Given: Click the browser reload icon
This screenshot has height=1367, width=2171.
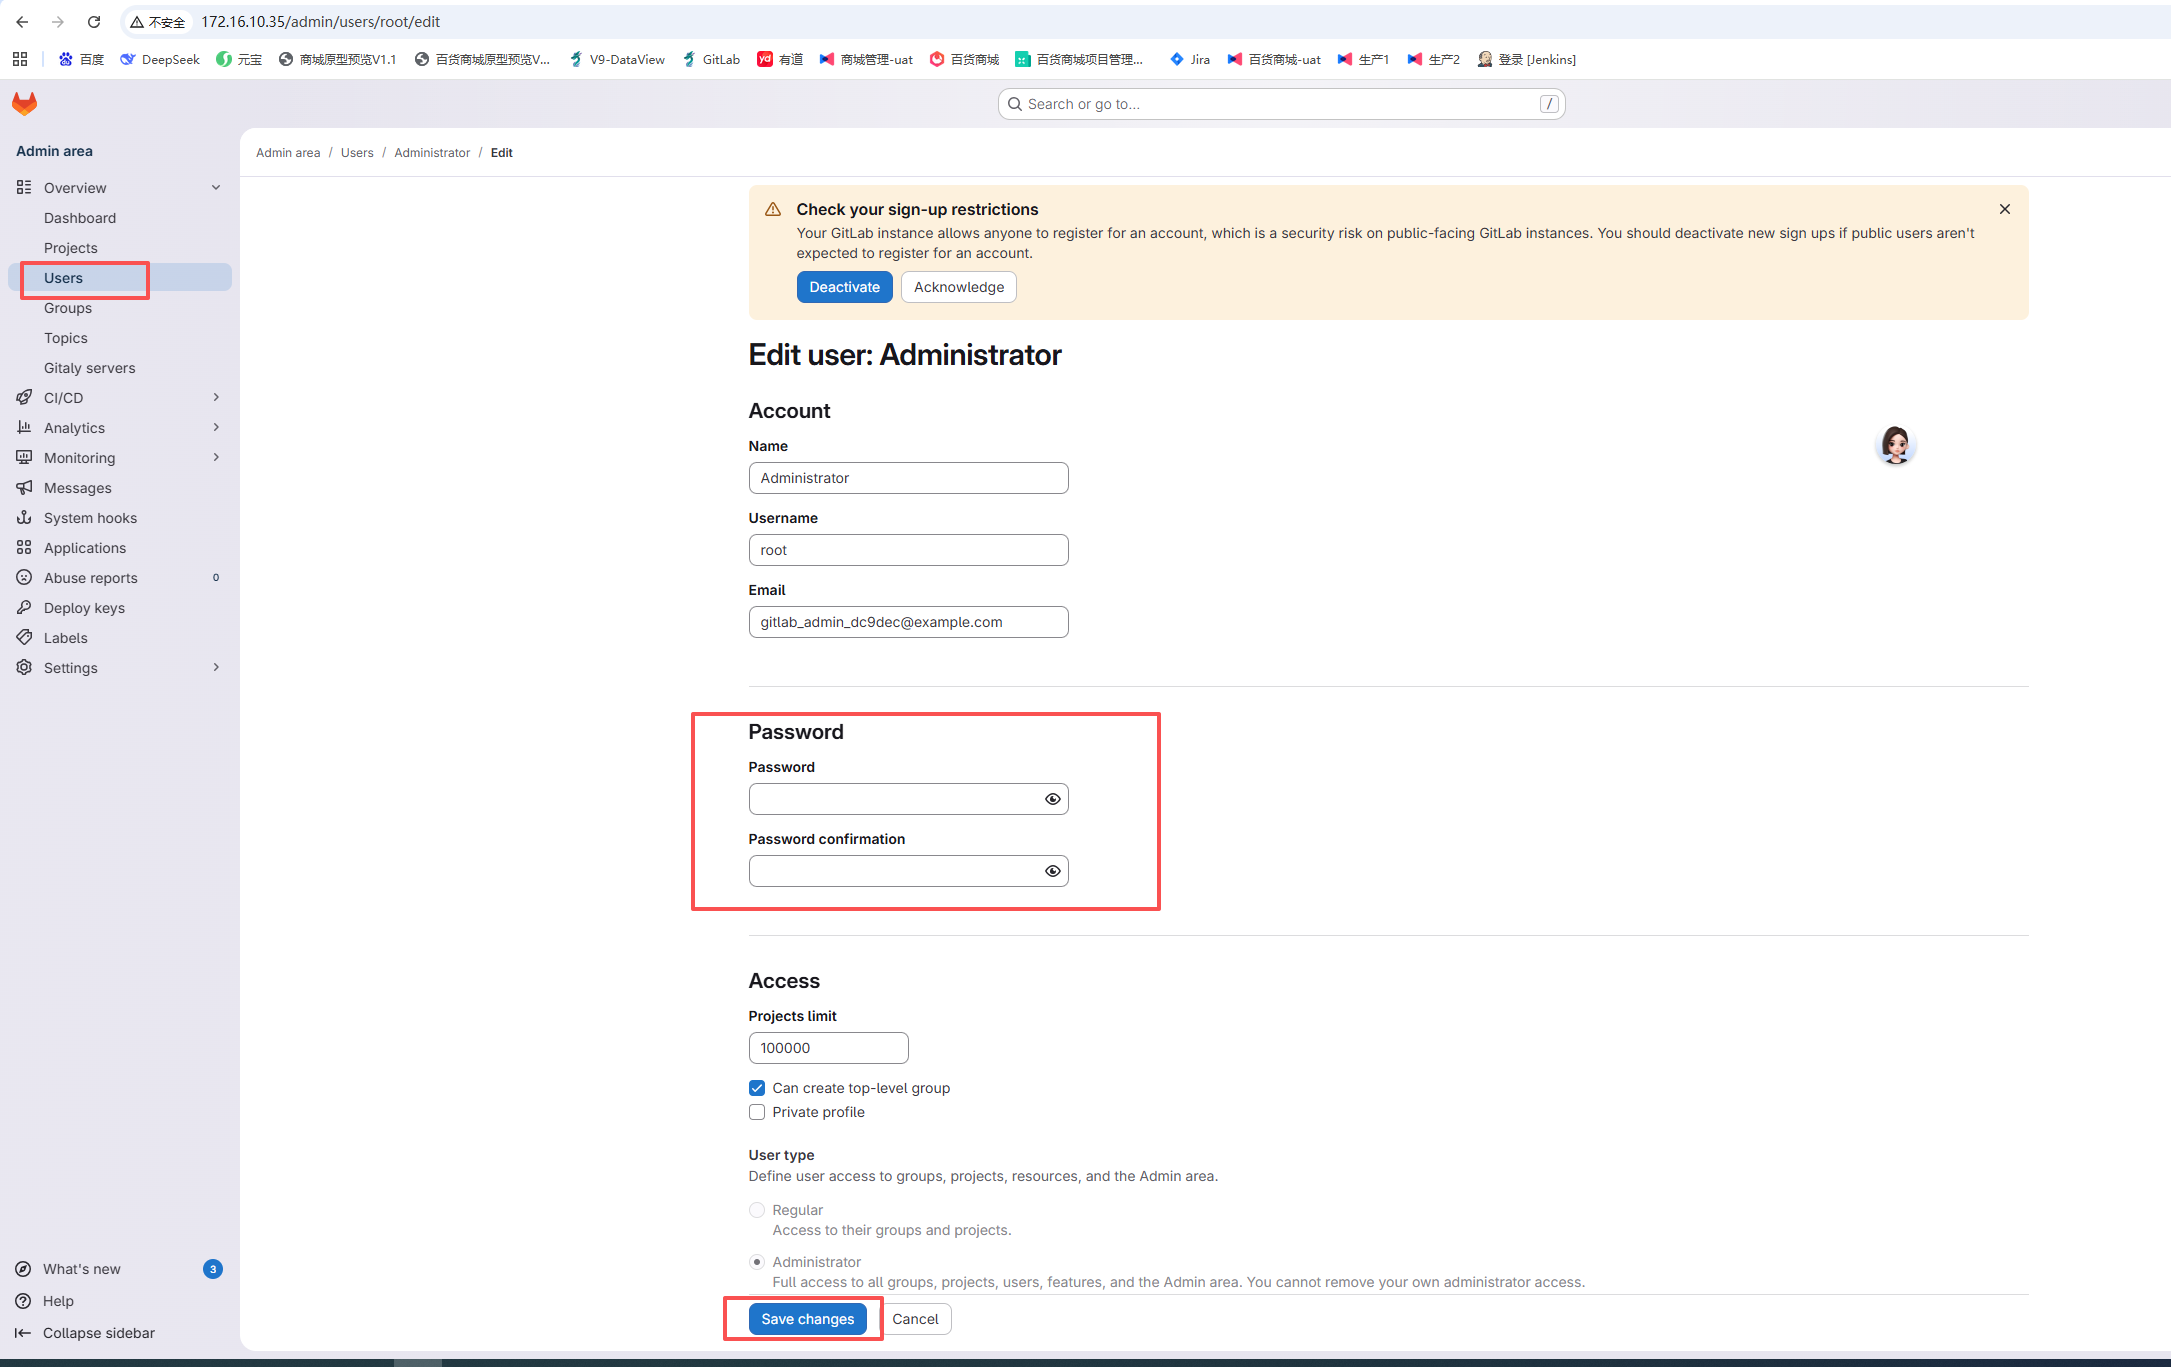Looking at the screenshot, I should [93, 21].
